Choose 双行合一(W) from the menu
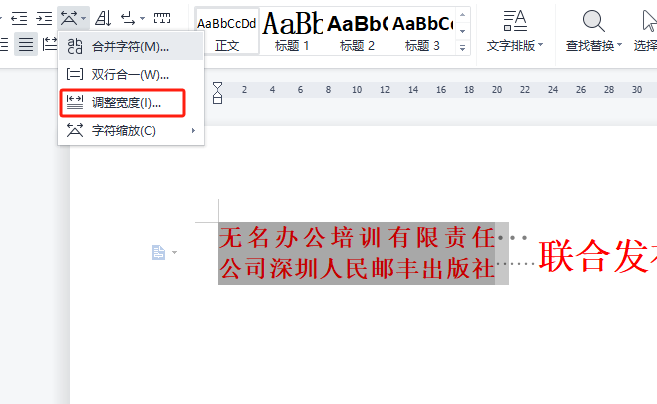The width and height of the screenshot is (657, 404). 131,75
